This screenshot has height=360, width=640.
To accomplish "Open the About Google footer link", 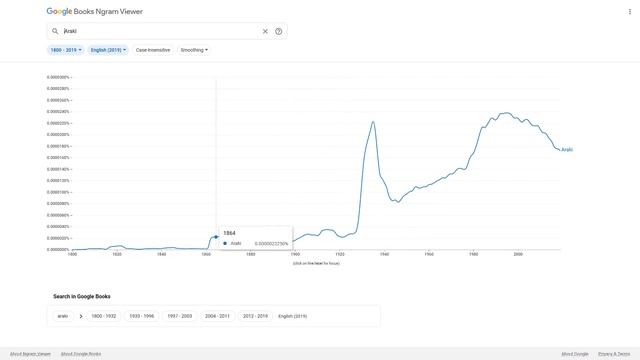I will click(575, 354).
